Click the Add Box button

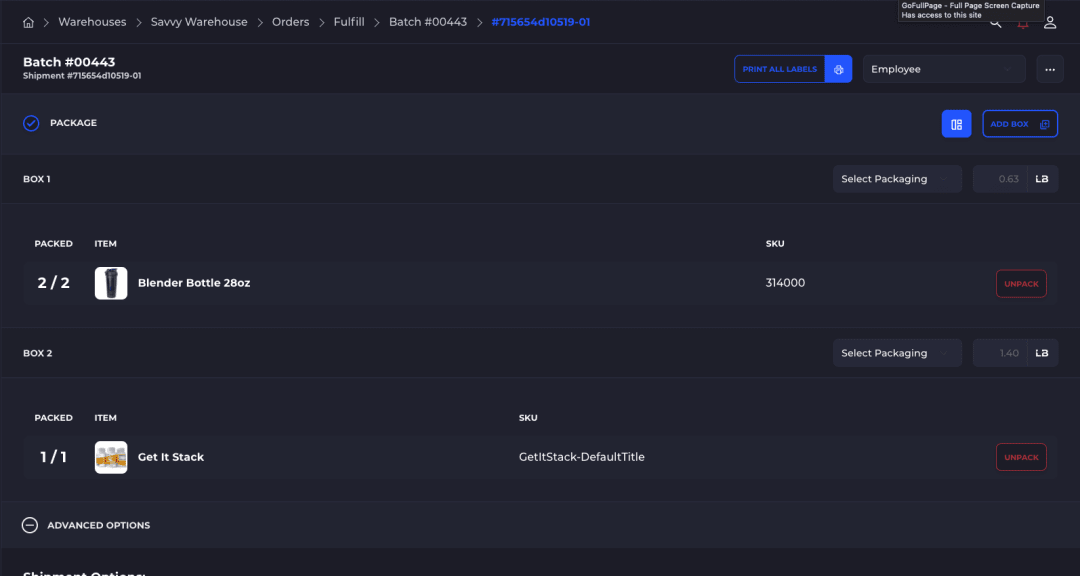(x=1019, y=124)
